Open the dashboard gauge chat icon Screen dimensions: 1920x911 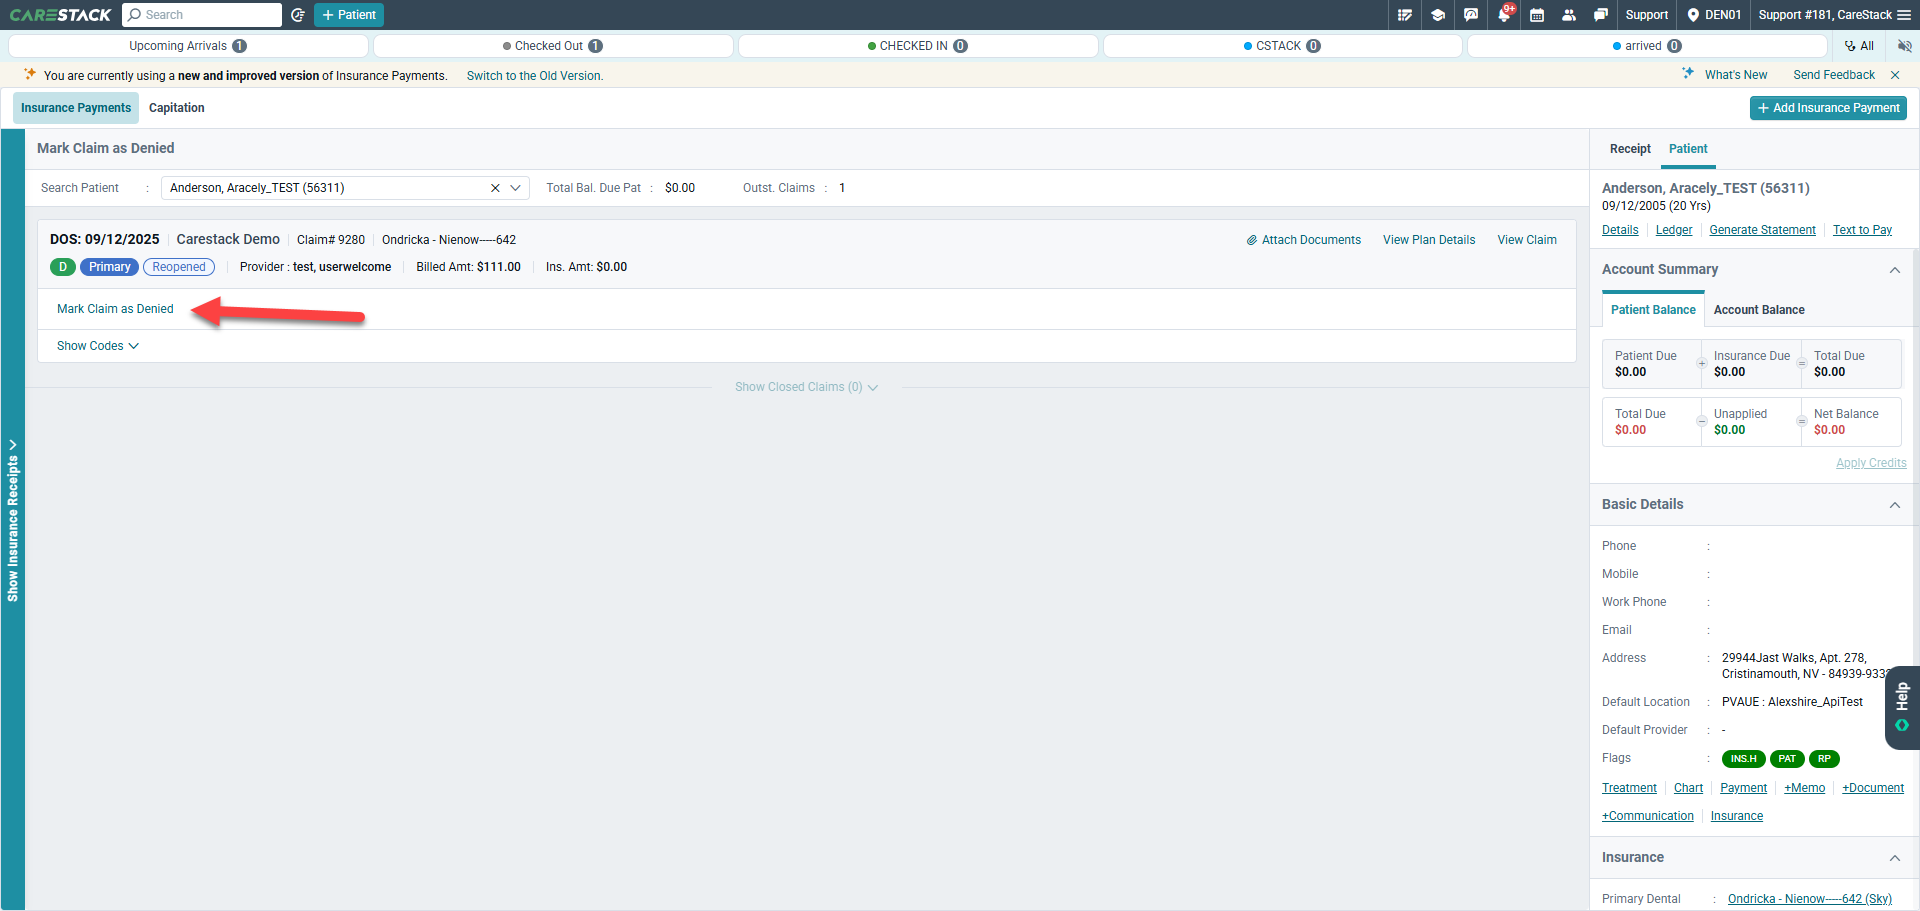(x=1471, y=15)
